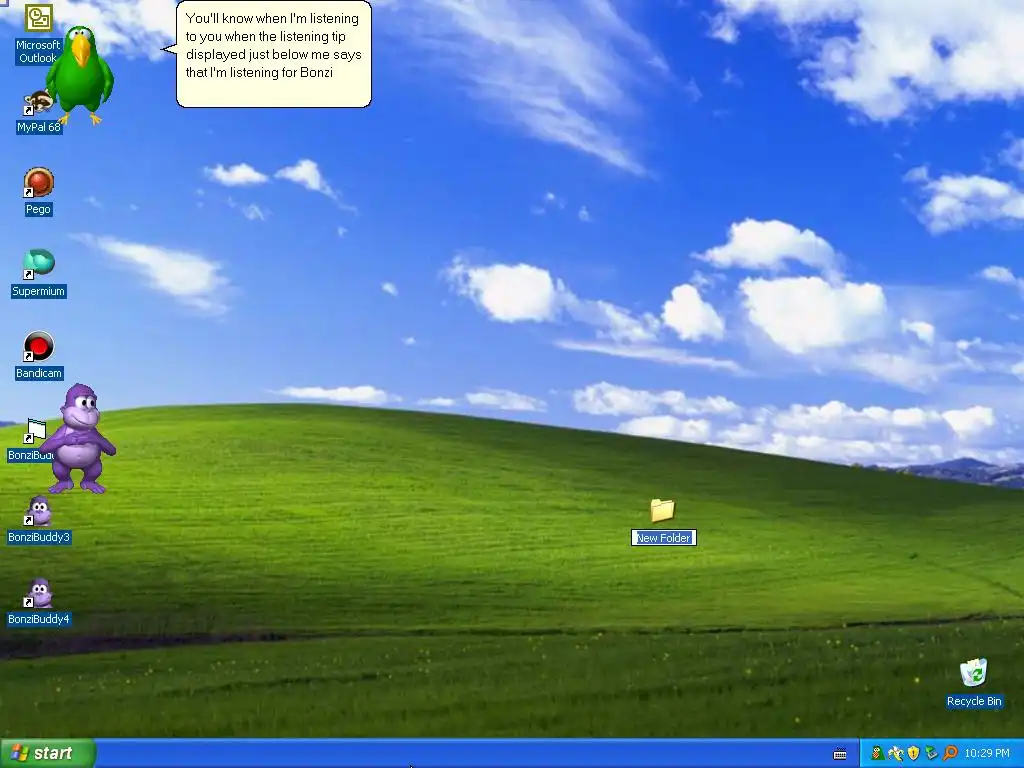This screenshot has height=768, width=1024.
Task: Select the Supermium browser shortcut
Action: 39,264
